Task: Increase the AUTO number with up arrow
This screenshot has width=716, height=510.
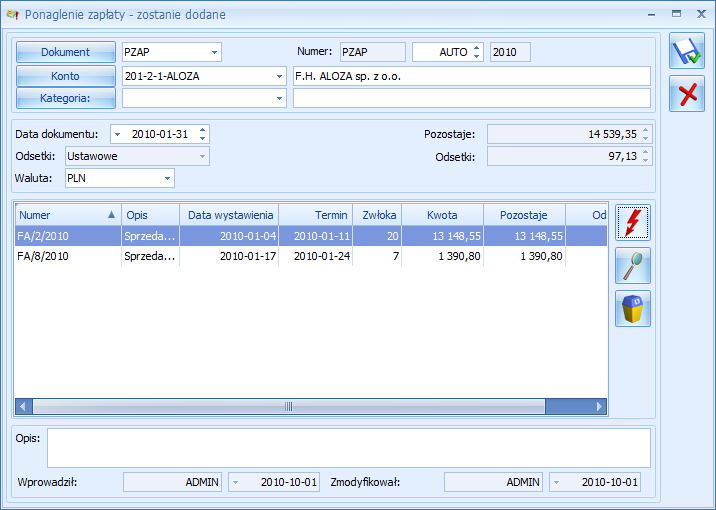Action: (476, 48)
